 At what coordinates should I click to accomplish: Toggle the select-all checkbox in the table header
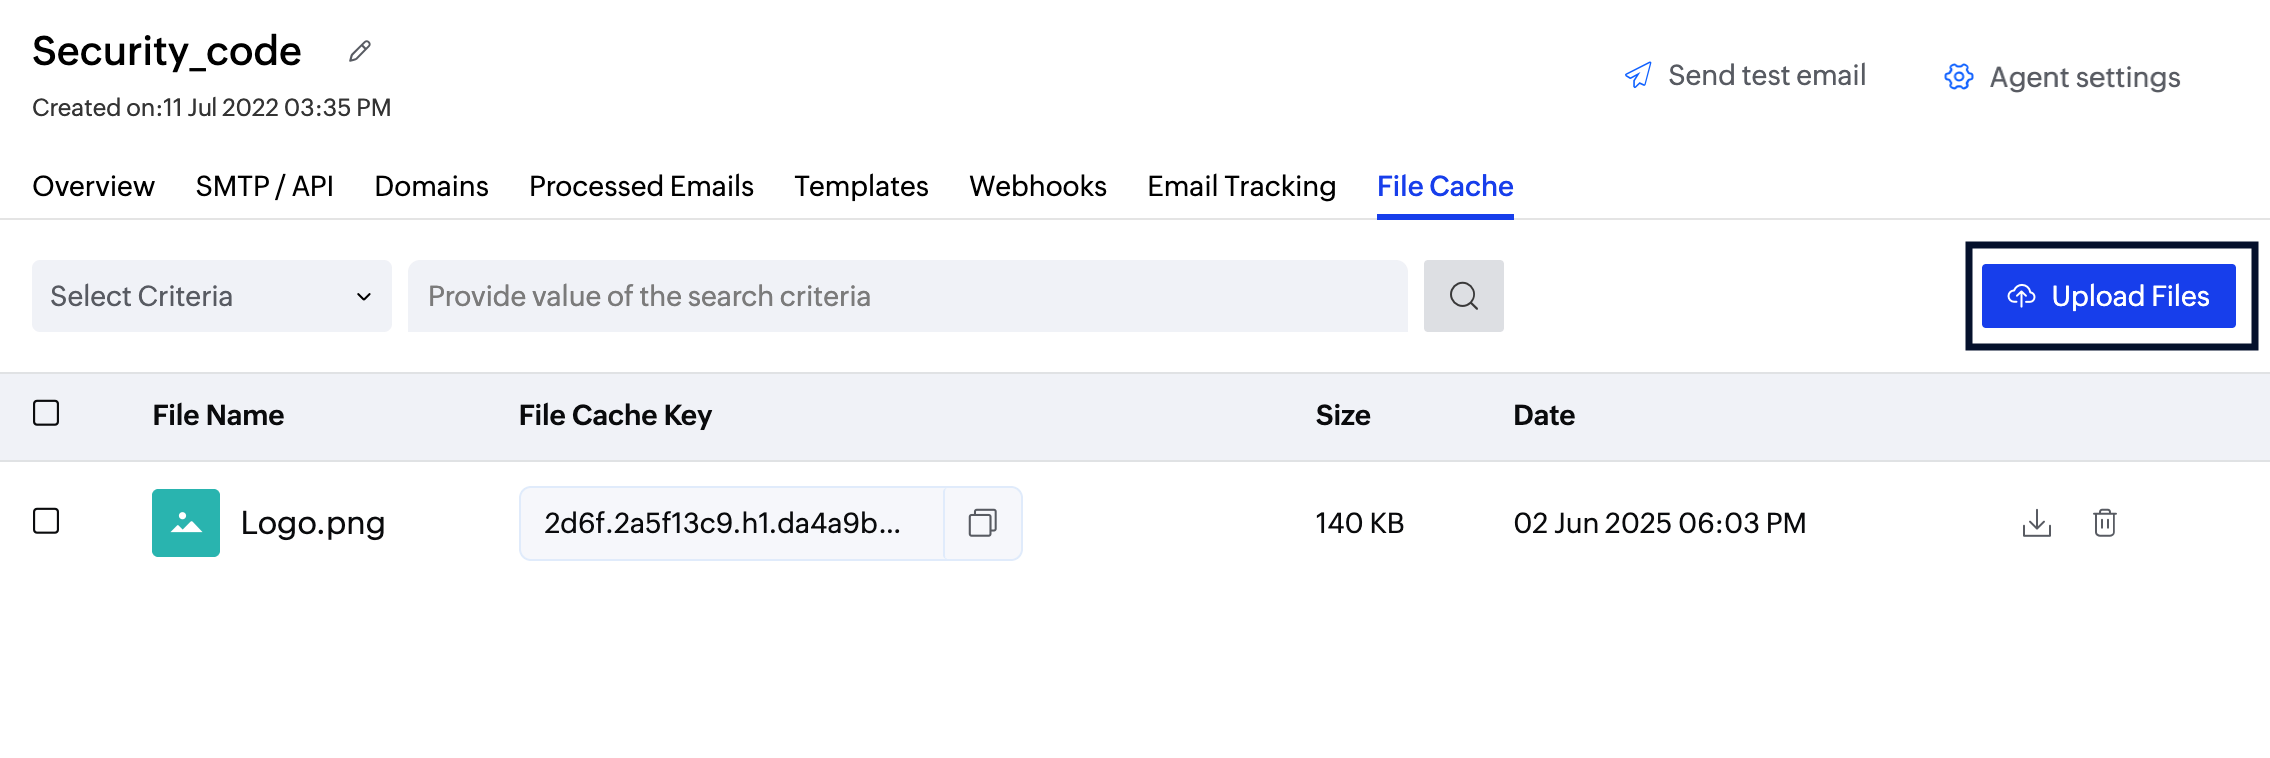point(44,412)
